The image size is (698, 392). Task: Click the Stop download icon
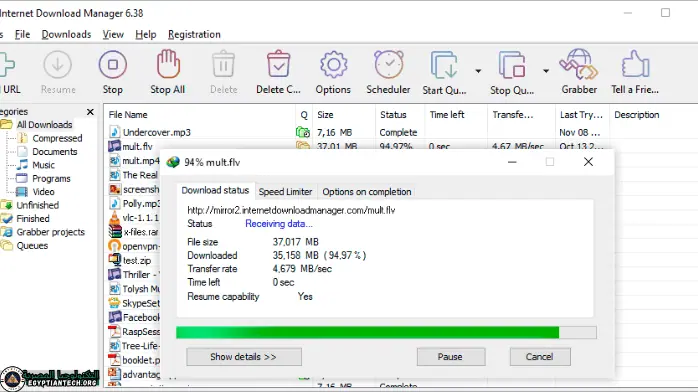[x=113, y=65]
